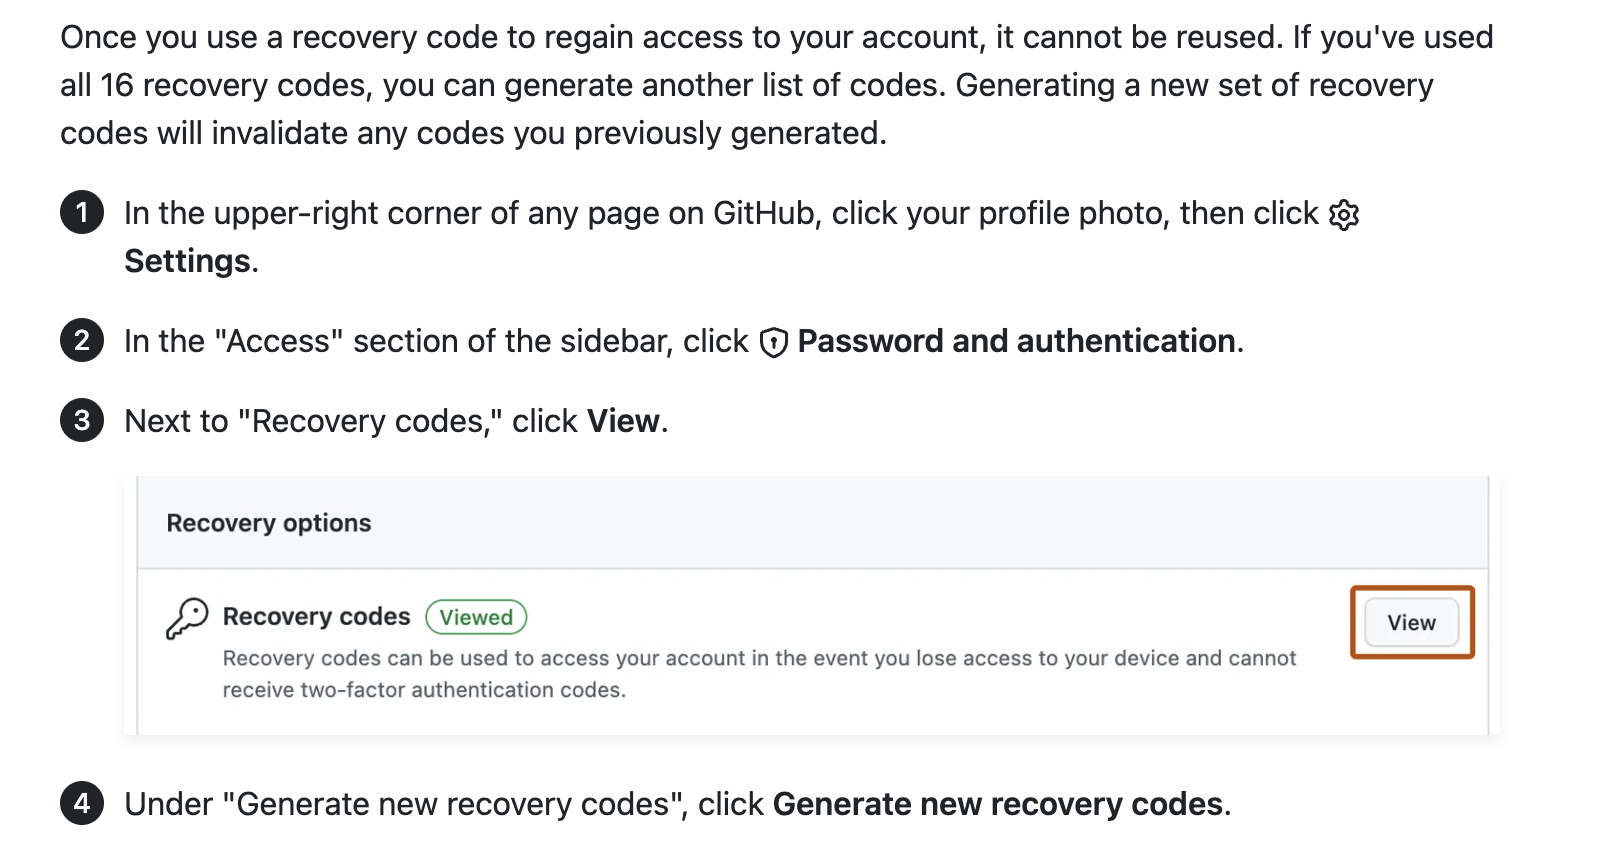Click the numbered circle for step 2

point(82,341)
